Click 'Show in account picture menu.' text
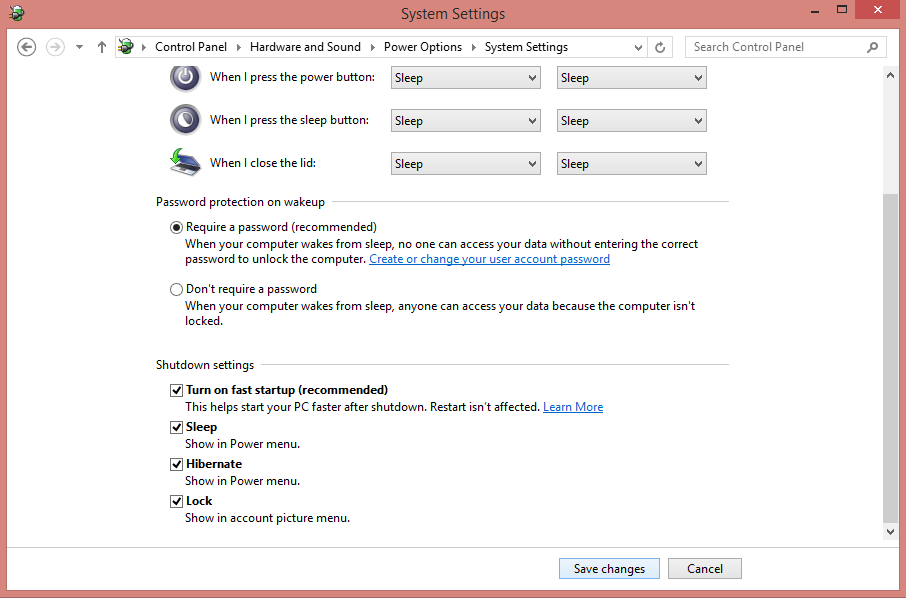906x598 pixels. [268, 518]
